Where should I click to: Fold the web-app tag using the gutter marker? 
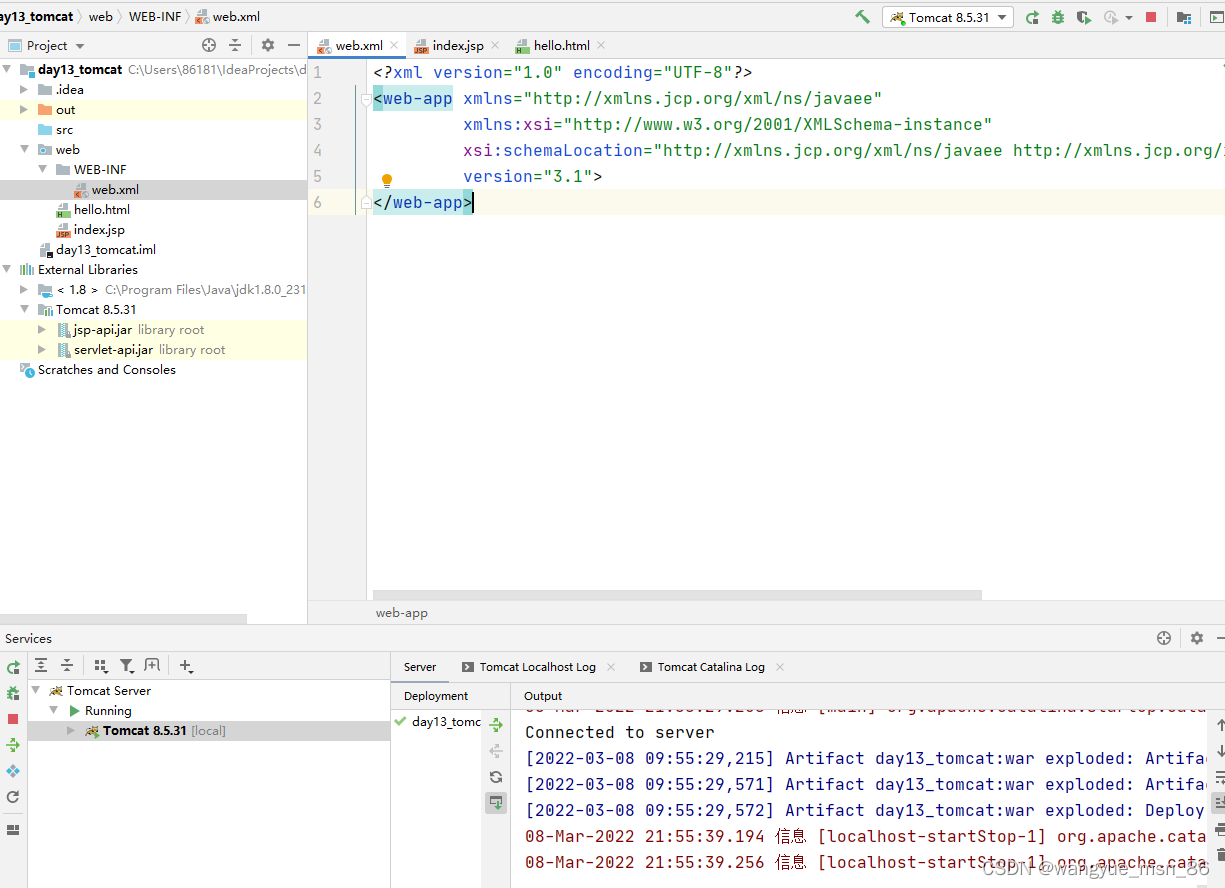(366, 98)
